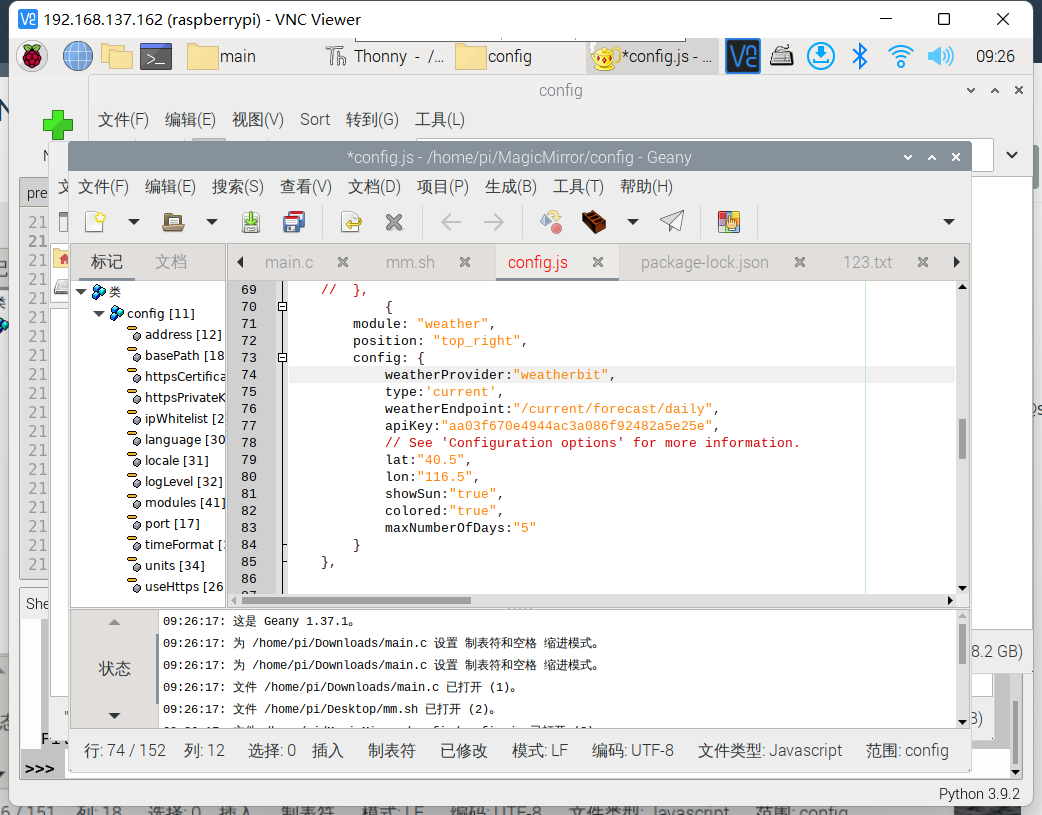1042x815 pixels.
Task: Switch to the 123.txt tab
Action: click(x=867, y=263)
